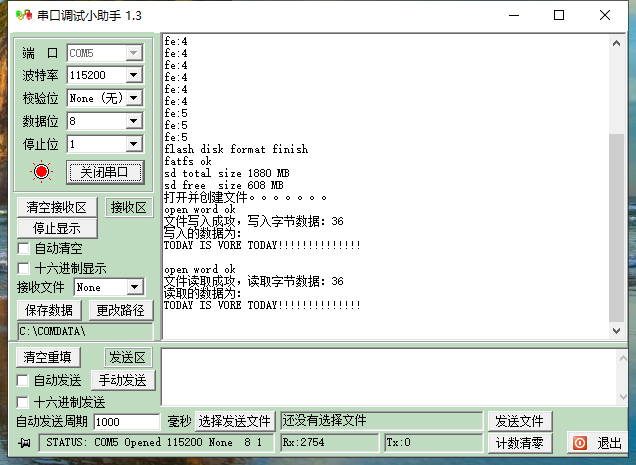Click the 打开并创建文件 line
The height and width of the screenshot is (465, 636).
245,197
